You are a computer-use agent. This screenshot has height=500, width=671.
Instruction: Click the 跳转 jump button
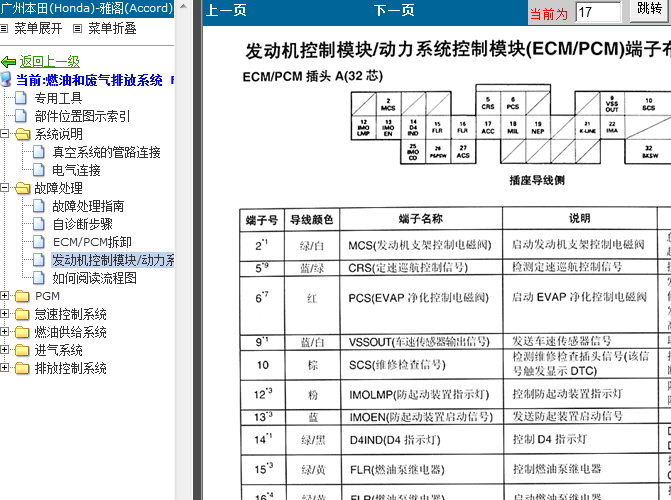pyautogui.click(x=649, y=9)
